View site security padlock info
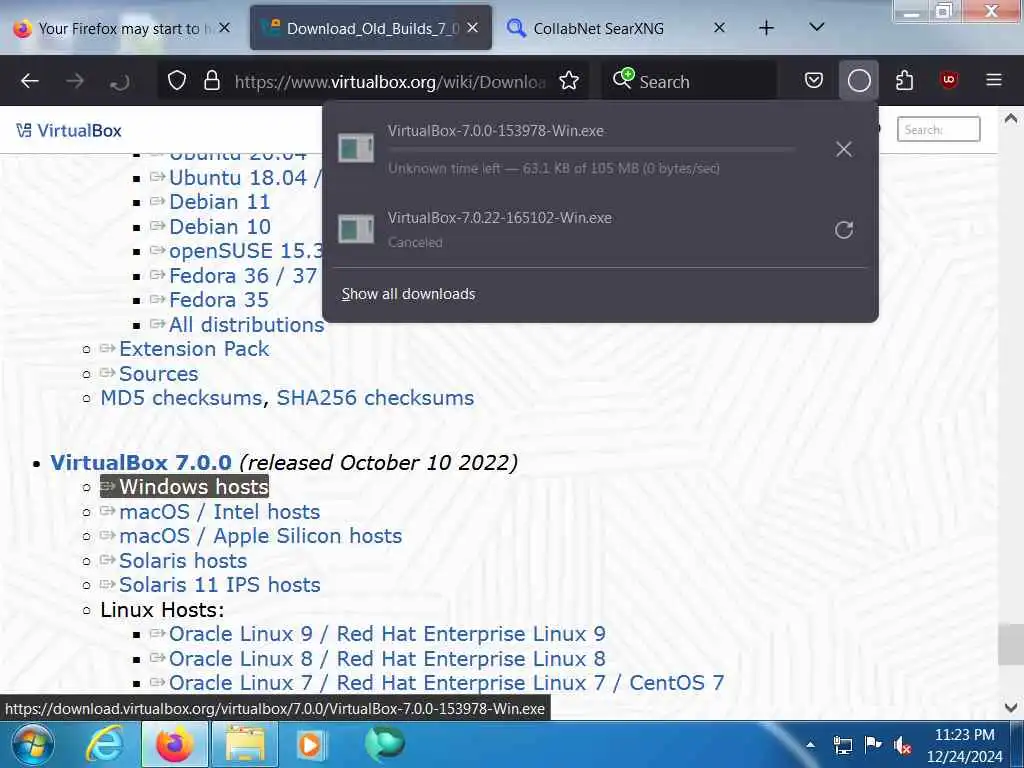This screenshot has width=1024, height=768. (212, 81)
